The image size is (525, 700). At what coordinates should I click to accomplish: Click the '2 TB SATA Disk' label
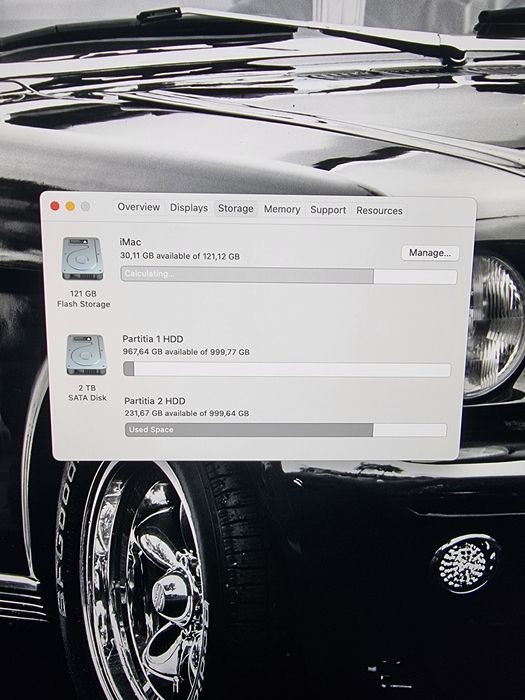pos(87,393)
